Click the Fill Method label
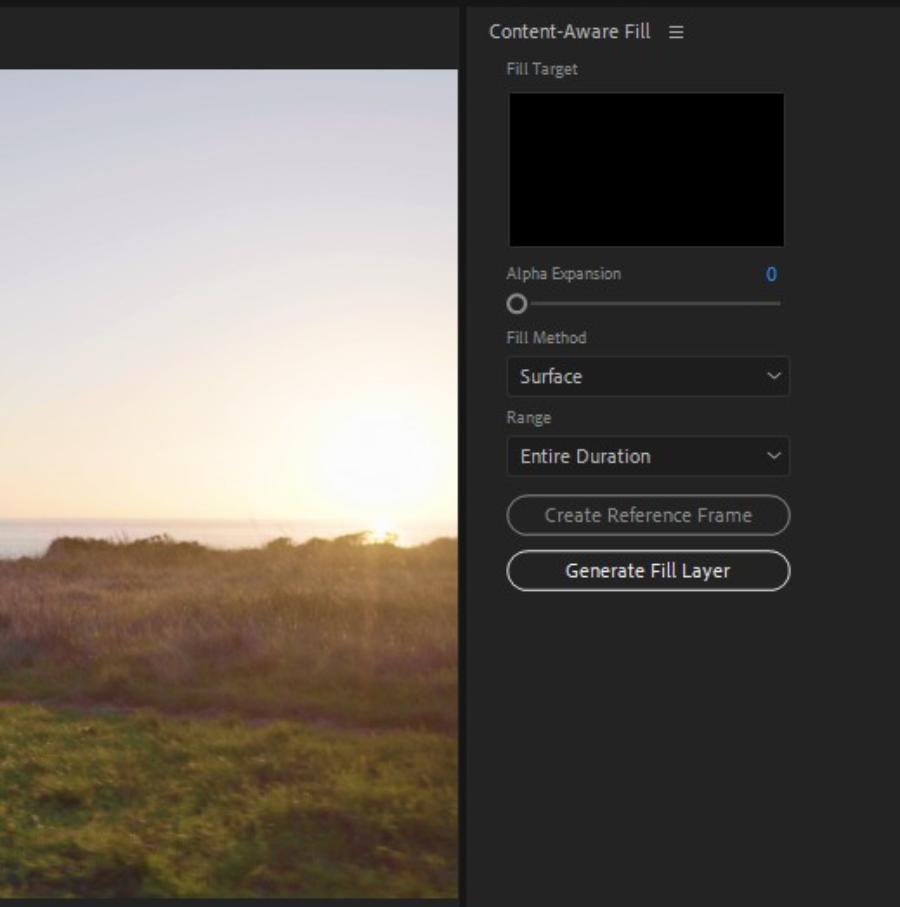The image size is (900, 907). click(x=546, y=338)
